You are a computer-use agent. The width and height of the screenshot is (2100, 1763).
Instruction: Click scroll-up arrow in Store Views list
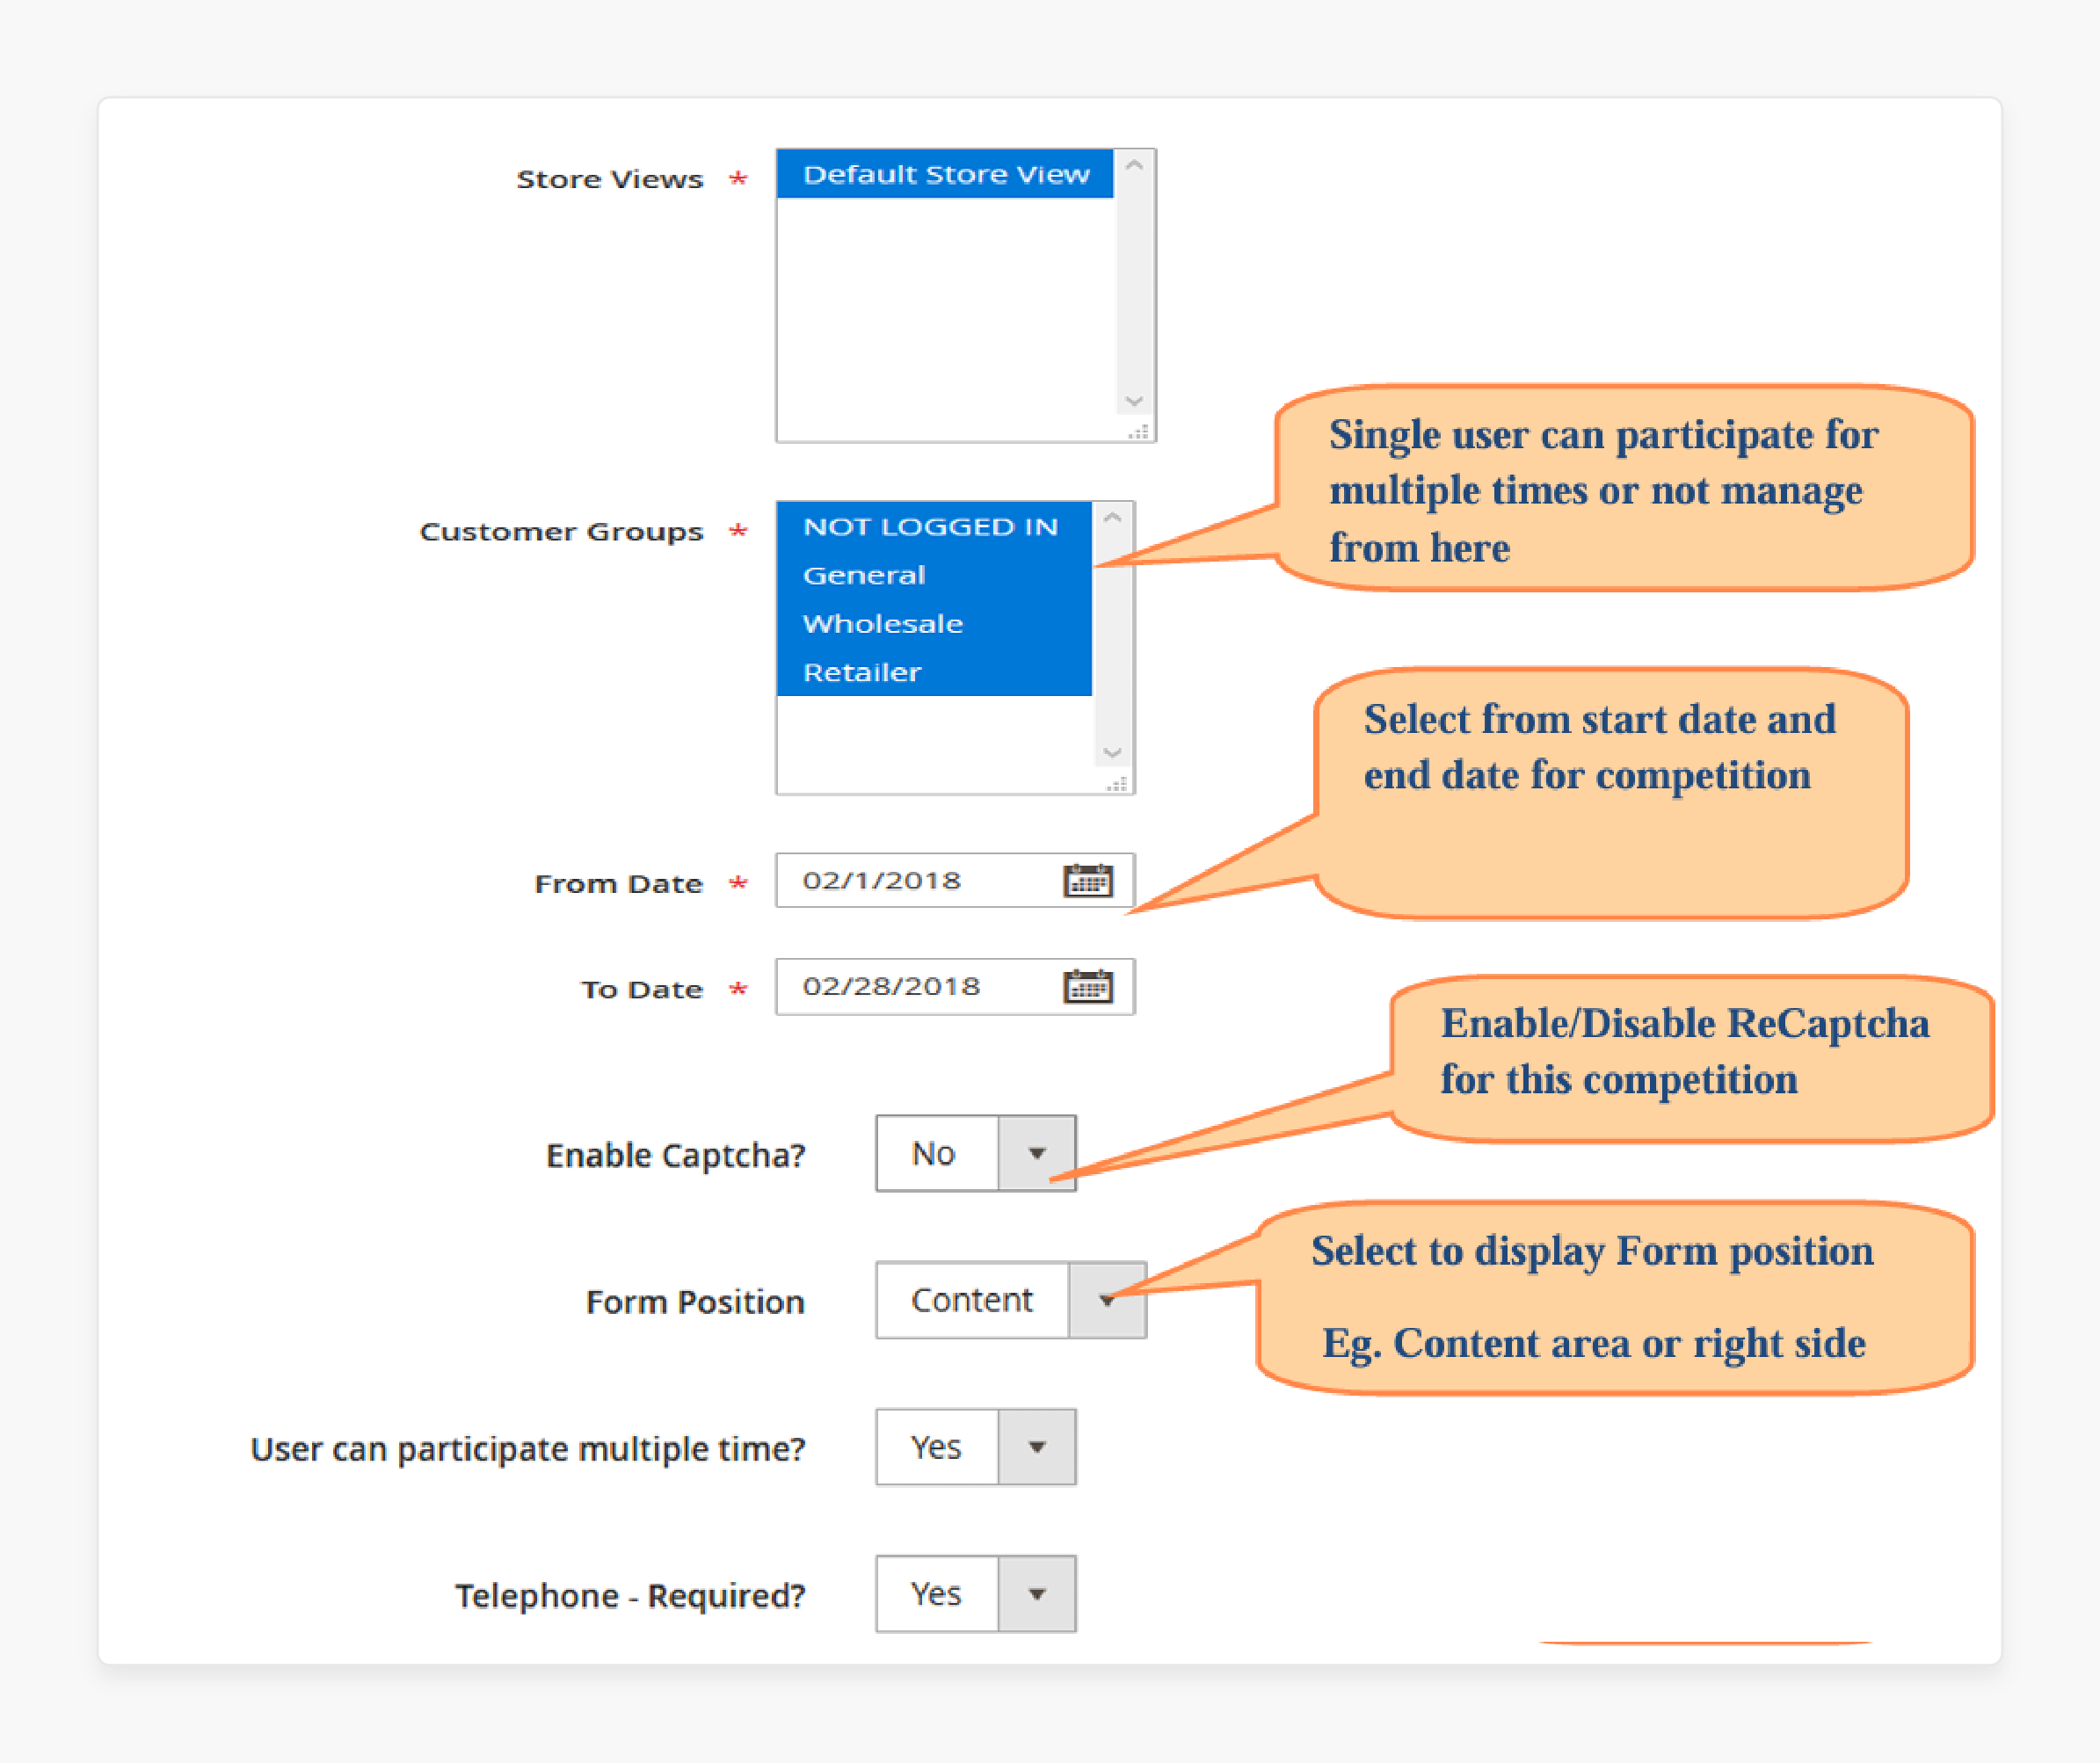(x=1134, y=166)
